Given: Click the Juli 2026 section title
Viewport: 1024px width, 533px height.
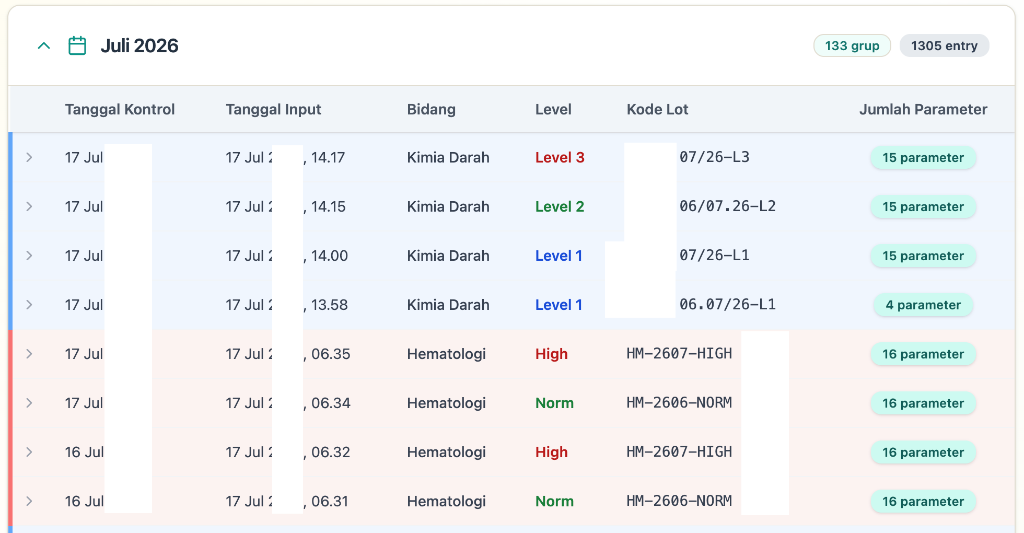Looking at the screenshot, I should tap(139, 46).
